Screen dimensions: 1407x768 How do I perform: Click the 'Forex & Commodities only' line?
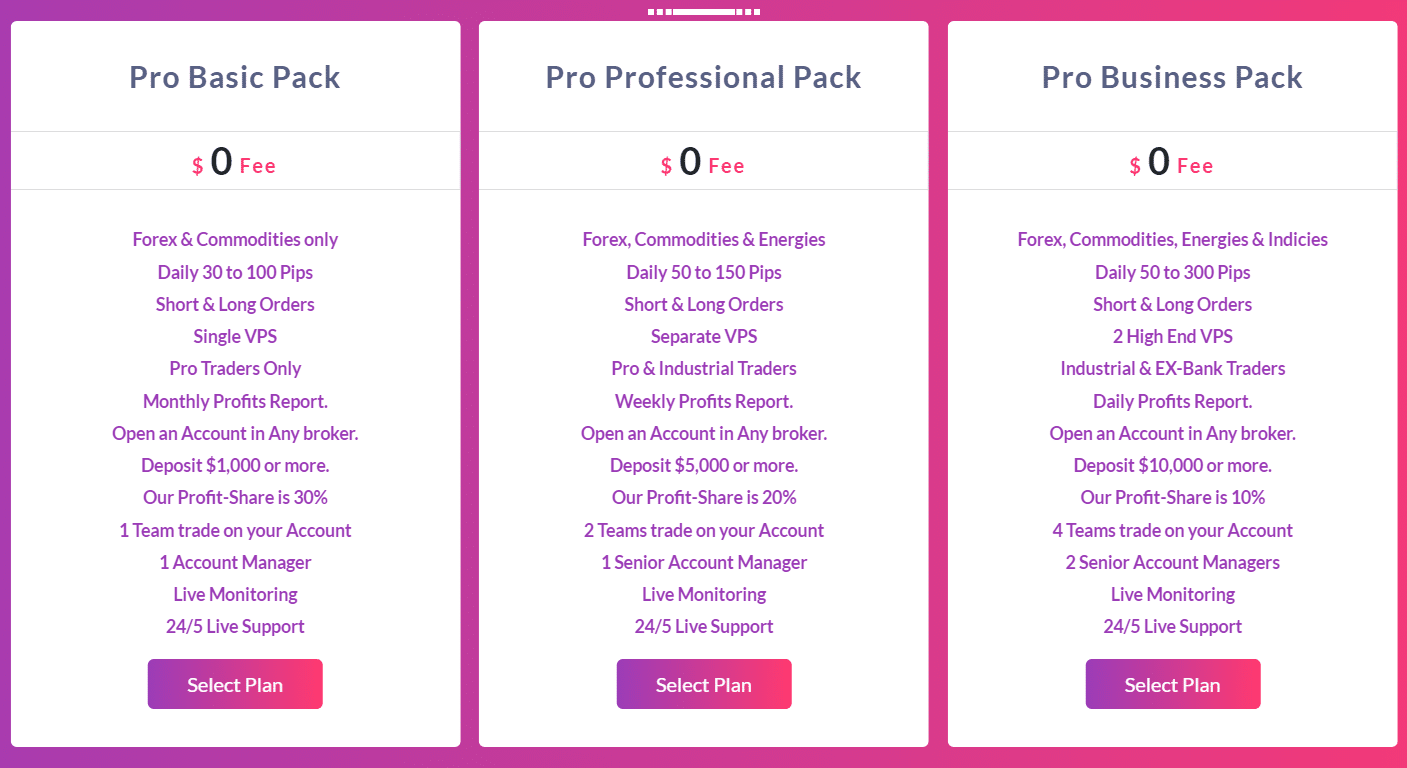click(x=235, y=239)
